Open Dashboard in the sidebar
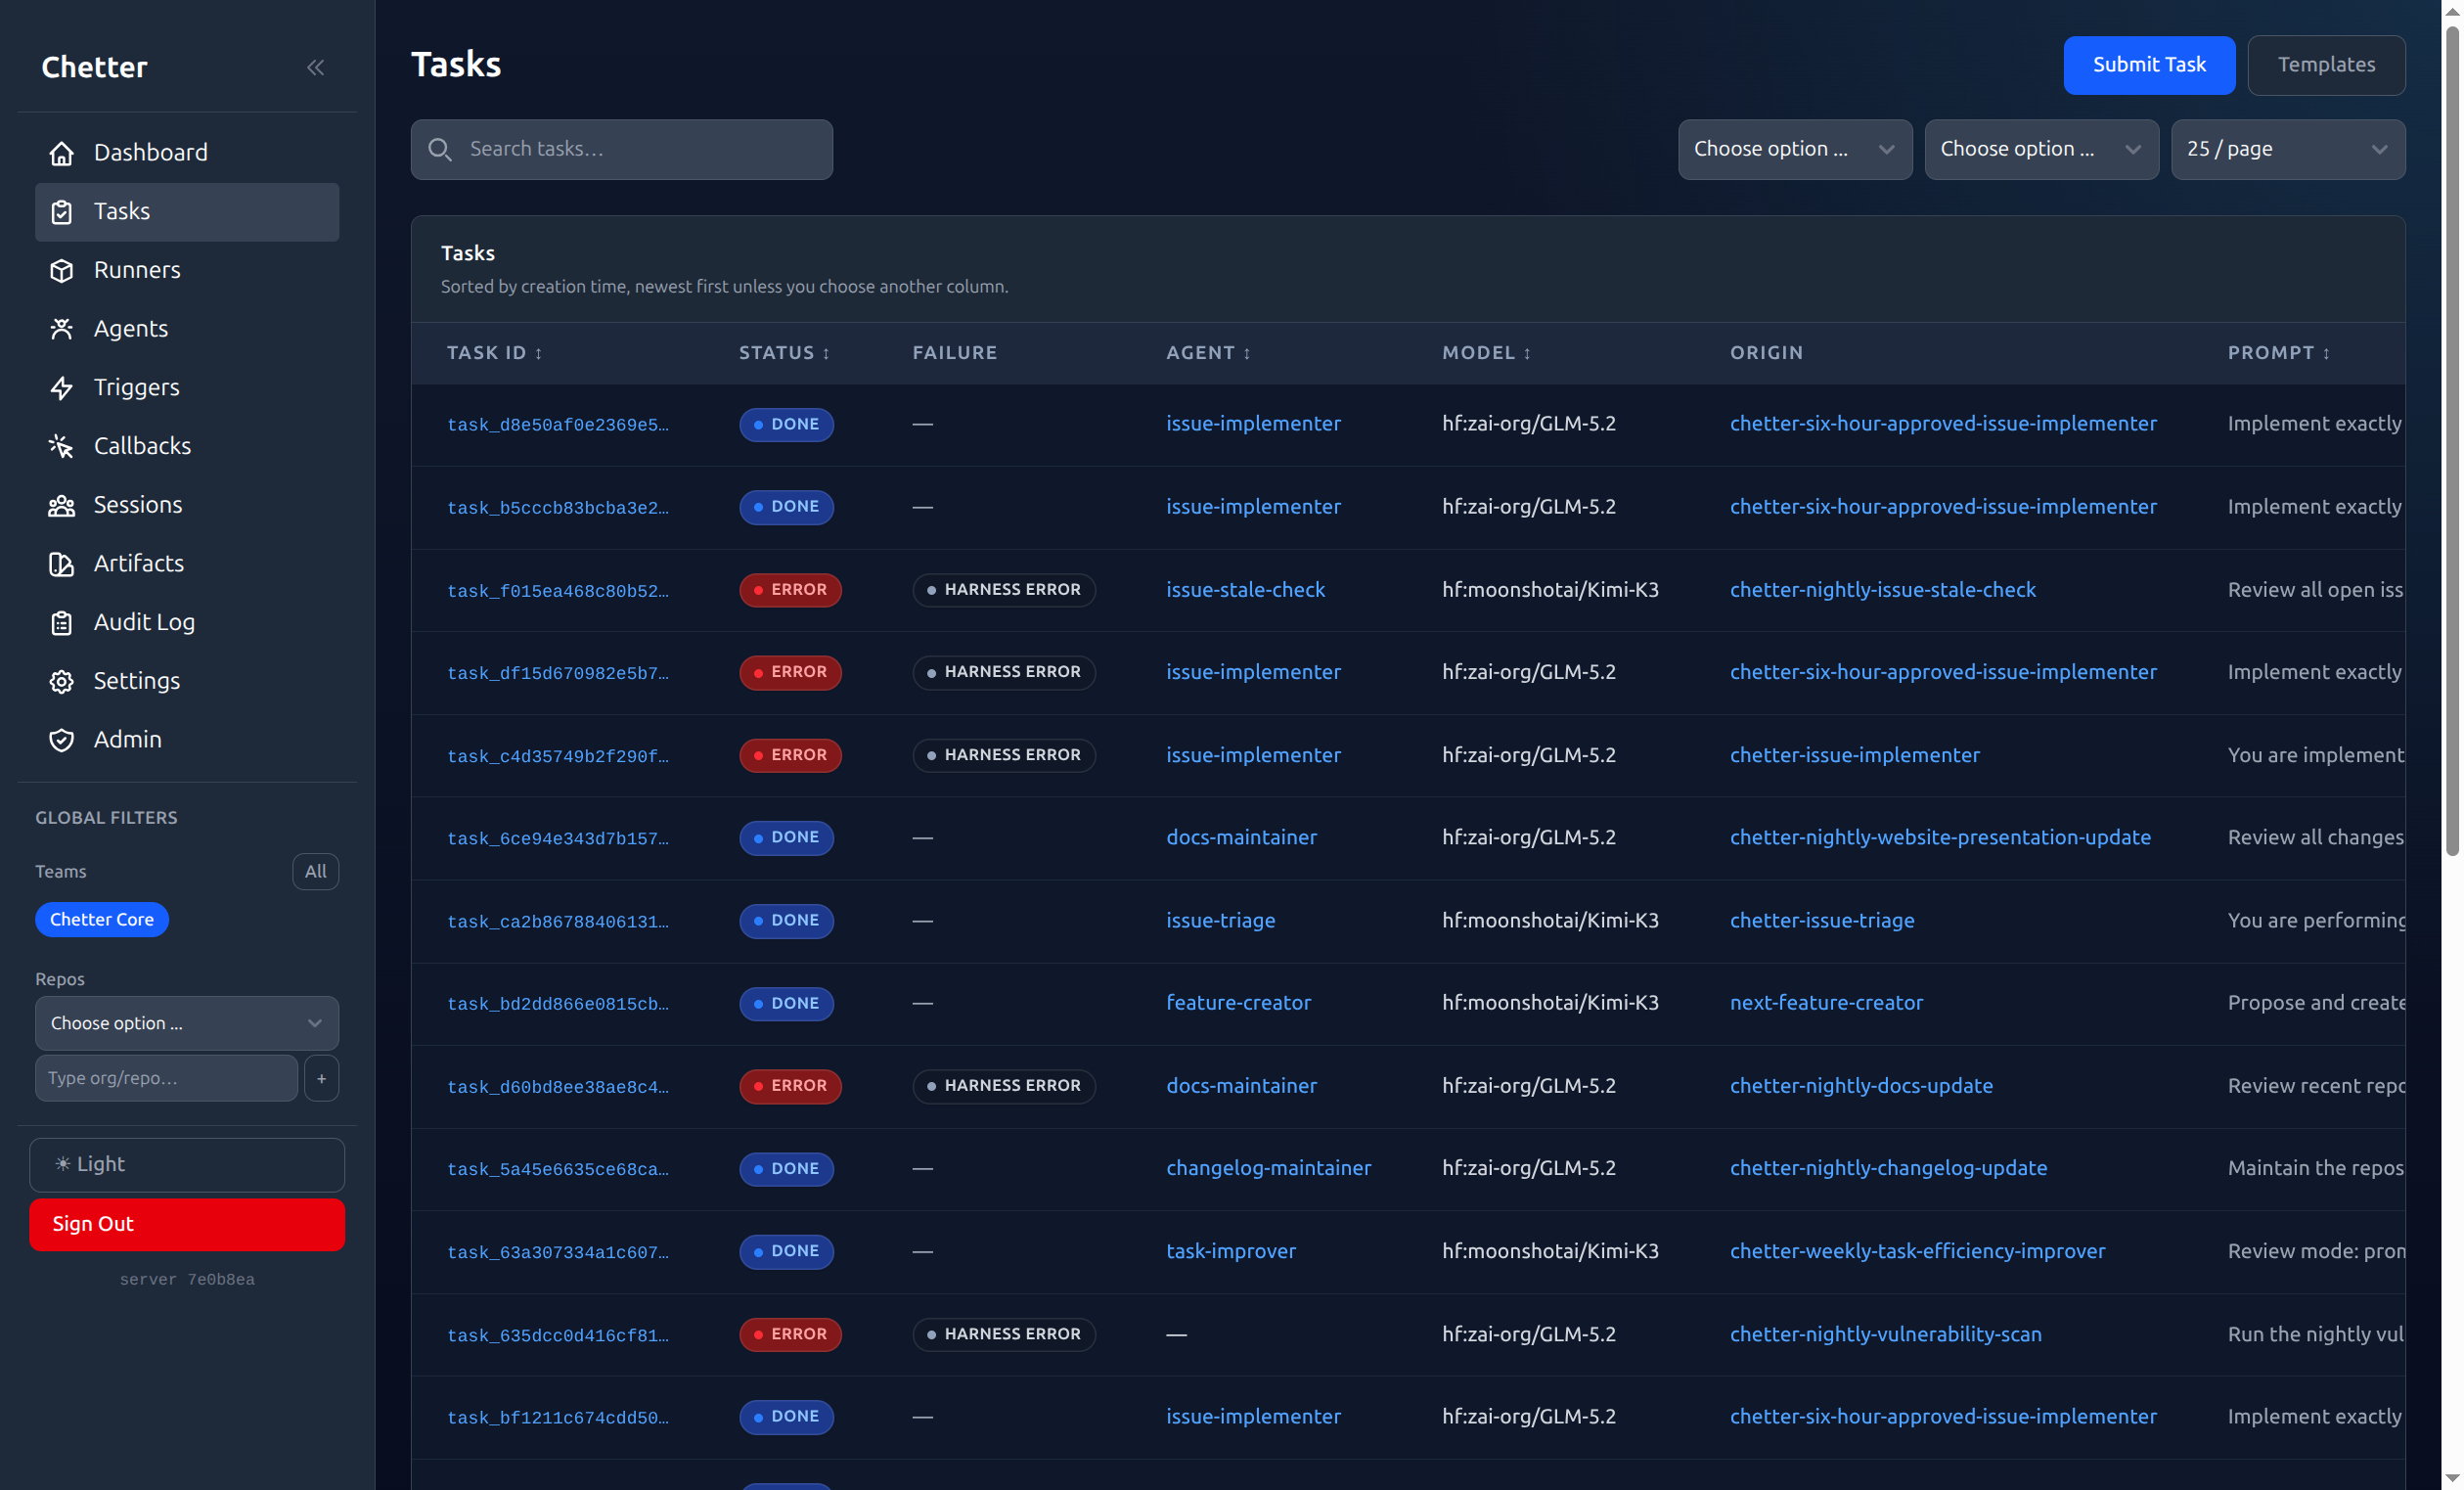The height and width of the screenshot is (1490, 2464). pos(187,153)
